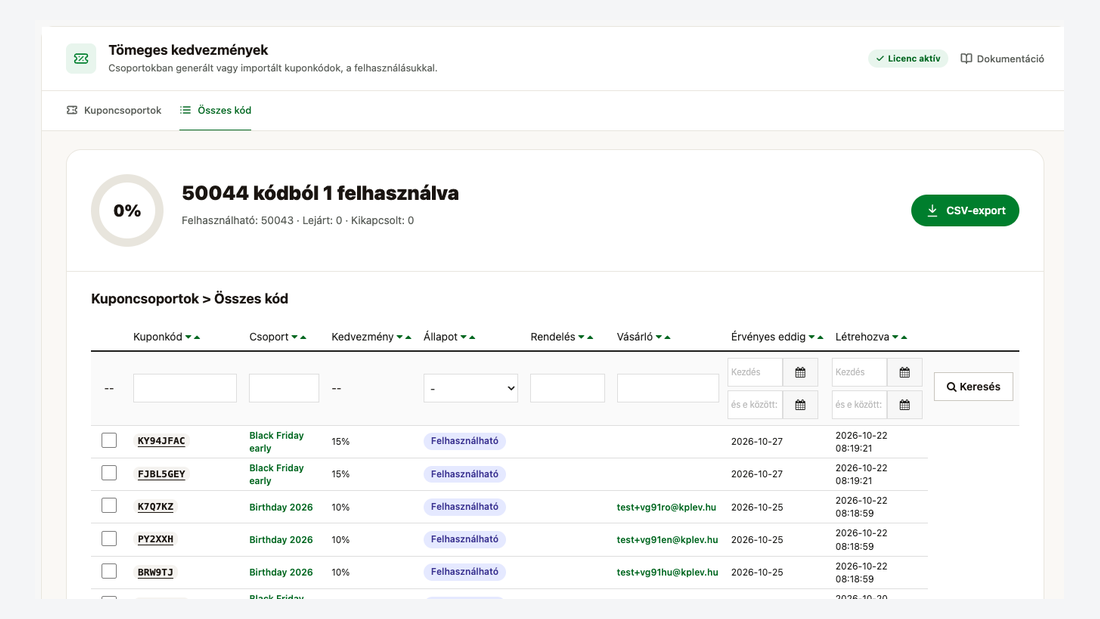The height and width of the screenshot is (619, 1100).
Task: Open the Dokumentáció link
Action: pos(1002,59)
